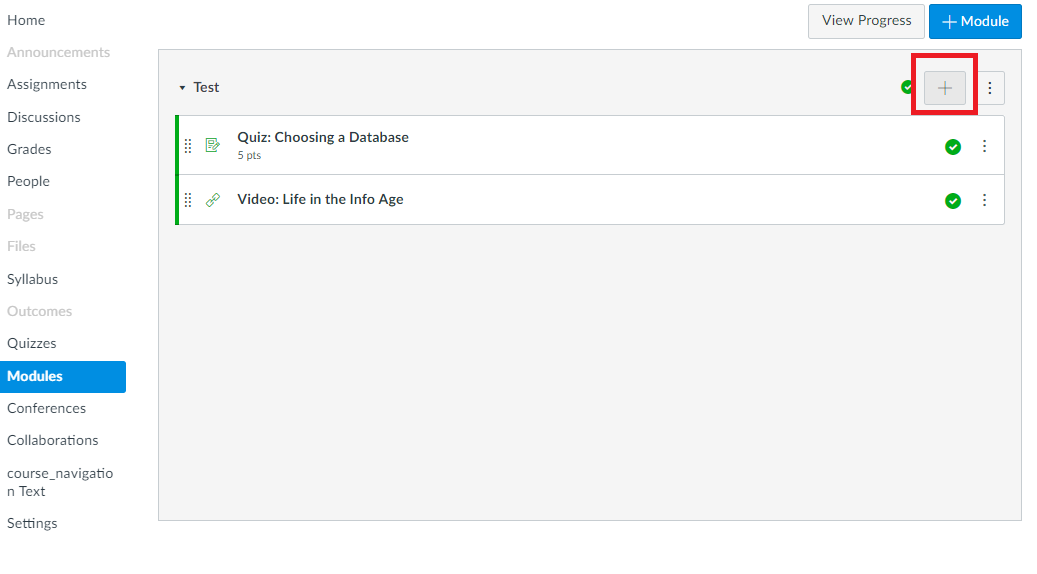The height and width of the screenshot is (574, 1037).
Task: Open course Settings in sidebar
Action: [x=32, y=523]
